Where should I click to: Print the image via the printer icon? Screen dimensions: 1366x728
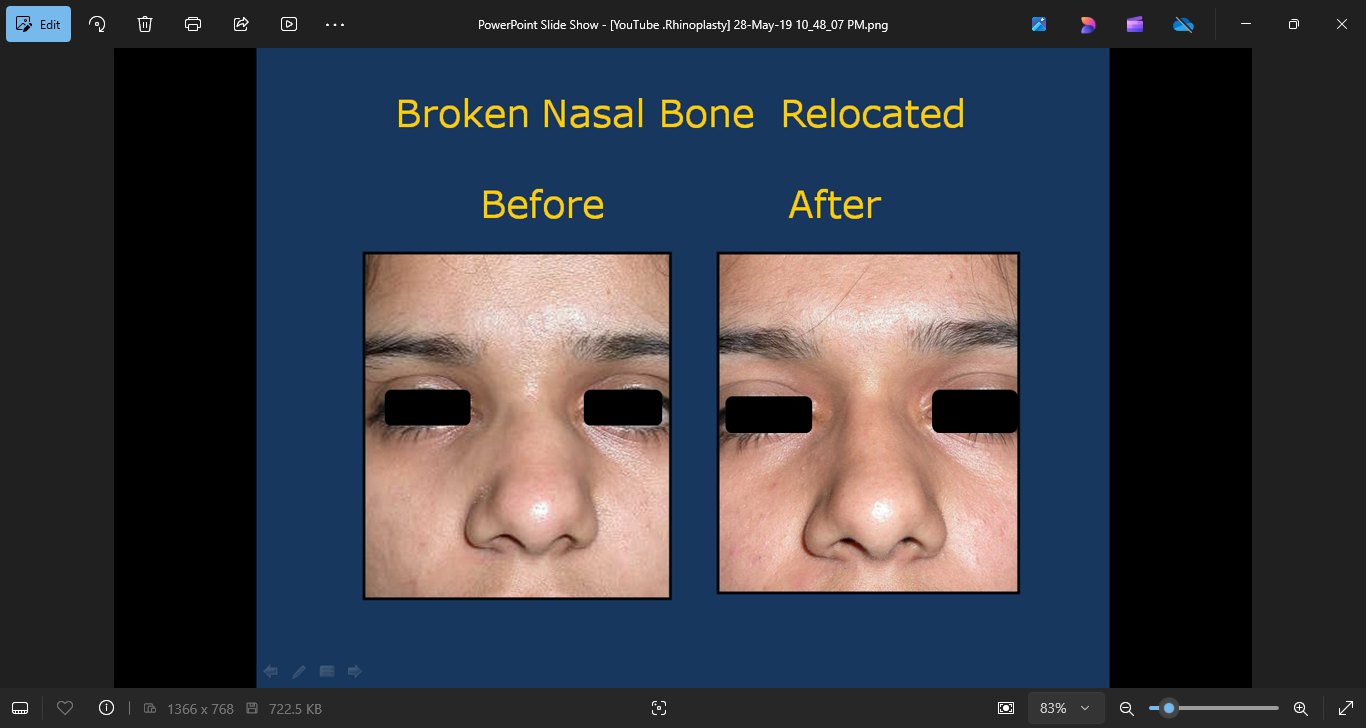tap(193, 24)
